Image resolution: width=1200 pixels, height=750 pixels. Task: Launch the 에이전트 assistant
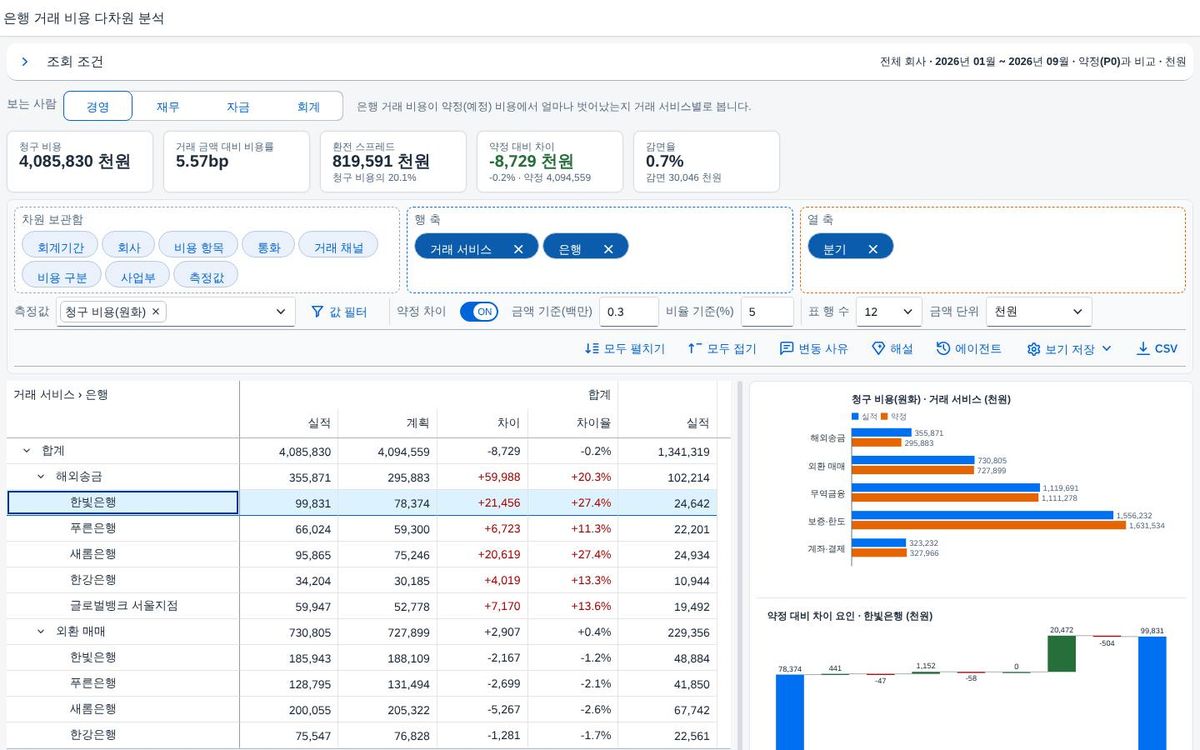(x=969, y=349)
